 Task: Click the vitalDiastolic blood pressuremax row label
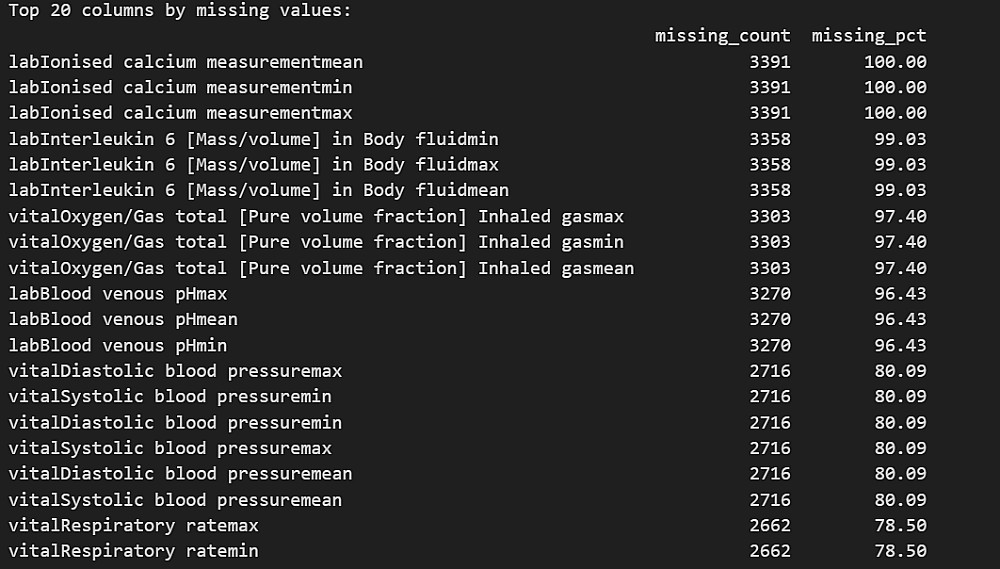[175, 371]
